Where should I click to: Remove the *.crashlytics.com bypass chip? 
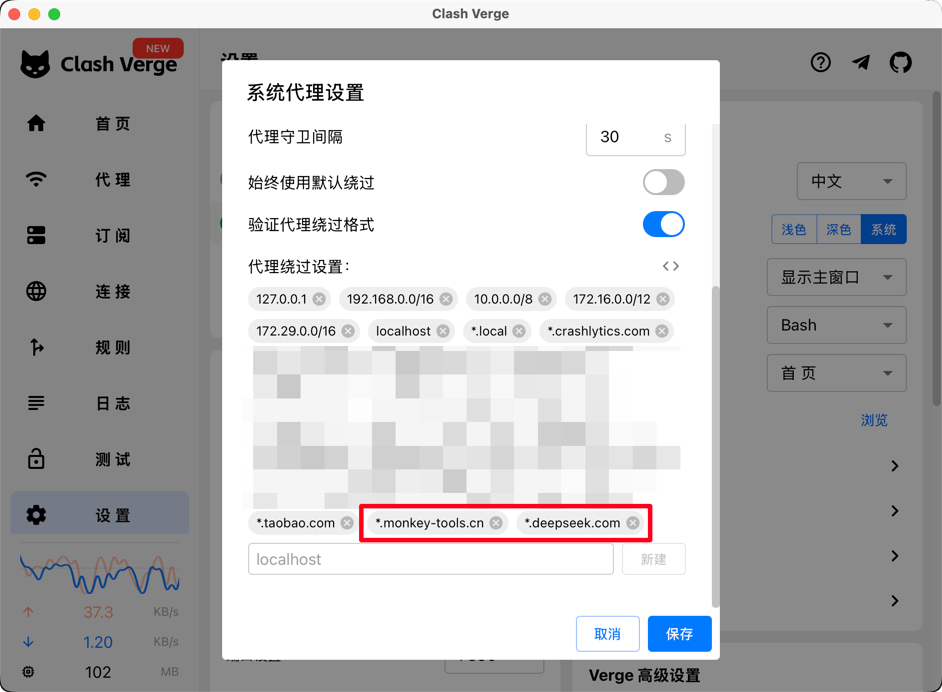661,331
